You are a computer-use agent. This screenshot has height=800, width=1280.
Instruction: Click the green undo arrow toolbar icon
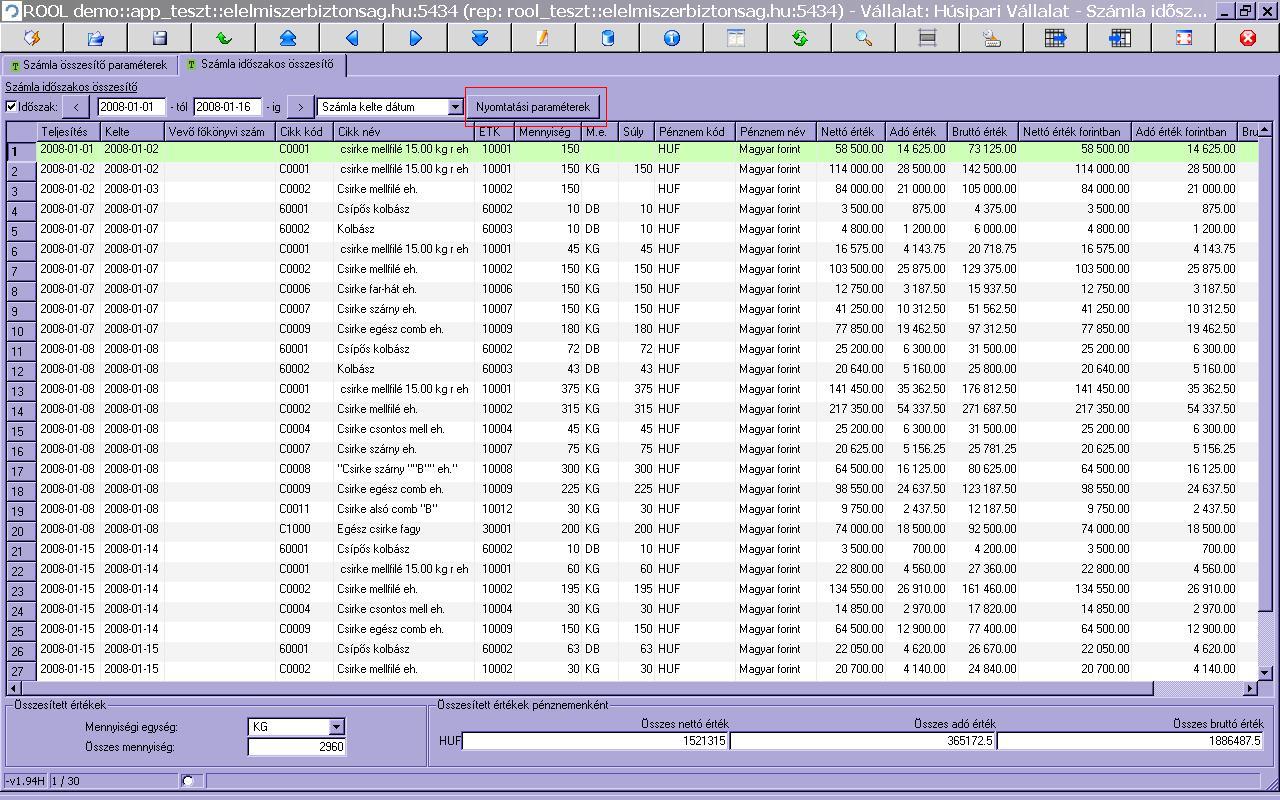coord(224,38)
